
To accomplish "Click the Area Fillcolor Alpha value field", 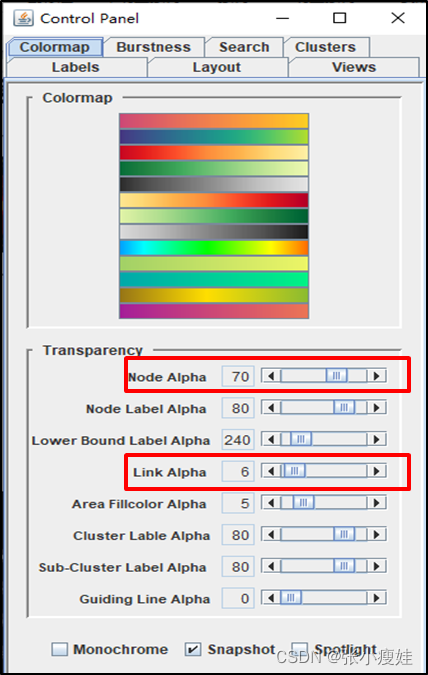I will (x=238, y=503).
